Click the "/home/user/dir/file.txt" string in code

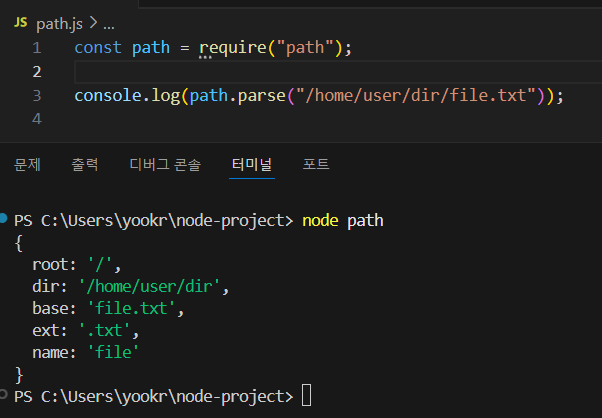415,96
